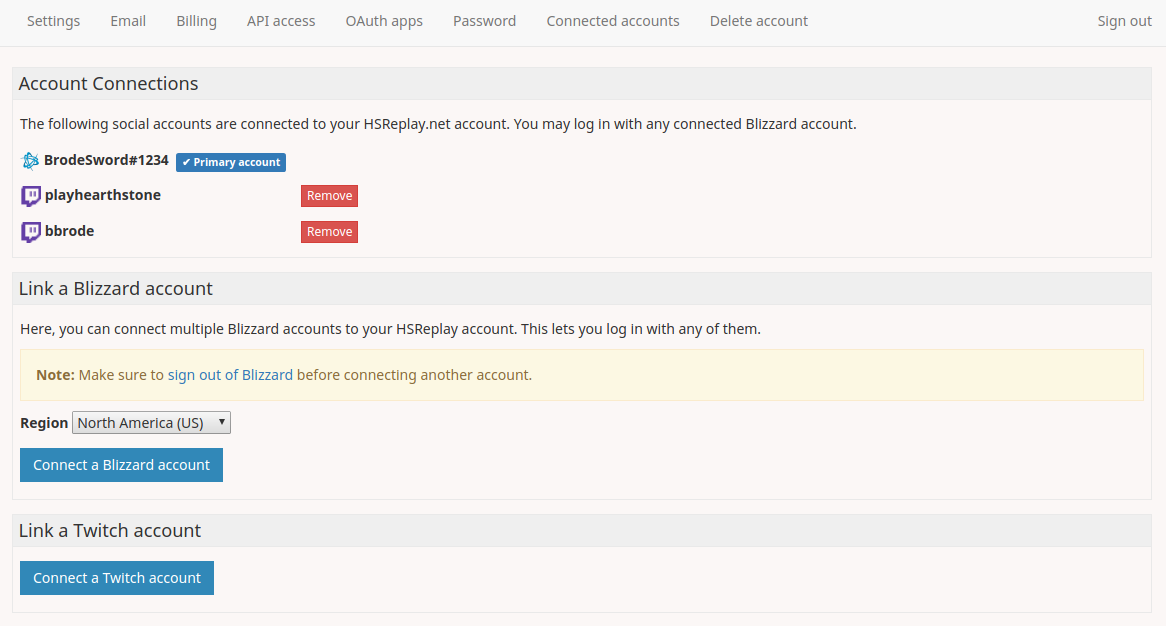The height and width of the screenshot is (626, 1166).
Task: Click the Battle.net icon beside BrodeSword#1234
Action: coord(30,161)
